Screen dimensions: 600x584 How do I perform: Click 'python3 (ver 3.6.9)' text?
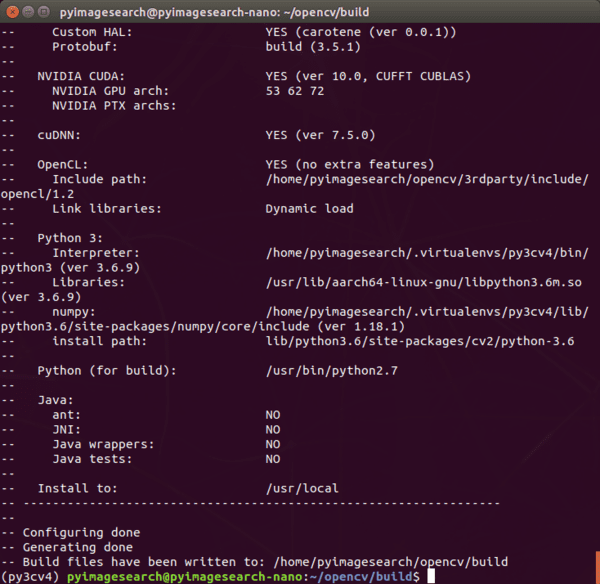70,268
